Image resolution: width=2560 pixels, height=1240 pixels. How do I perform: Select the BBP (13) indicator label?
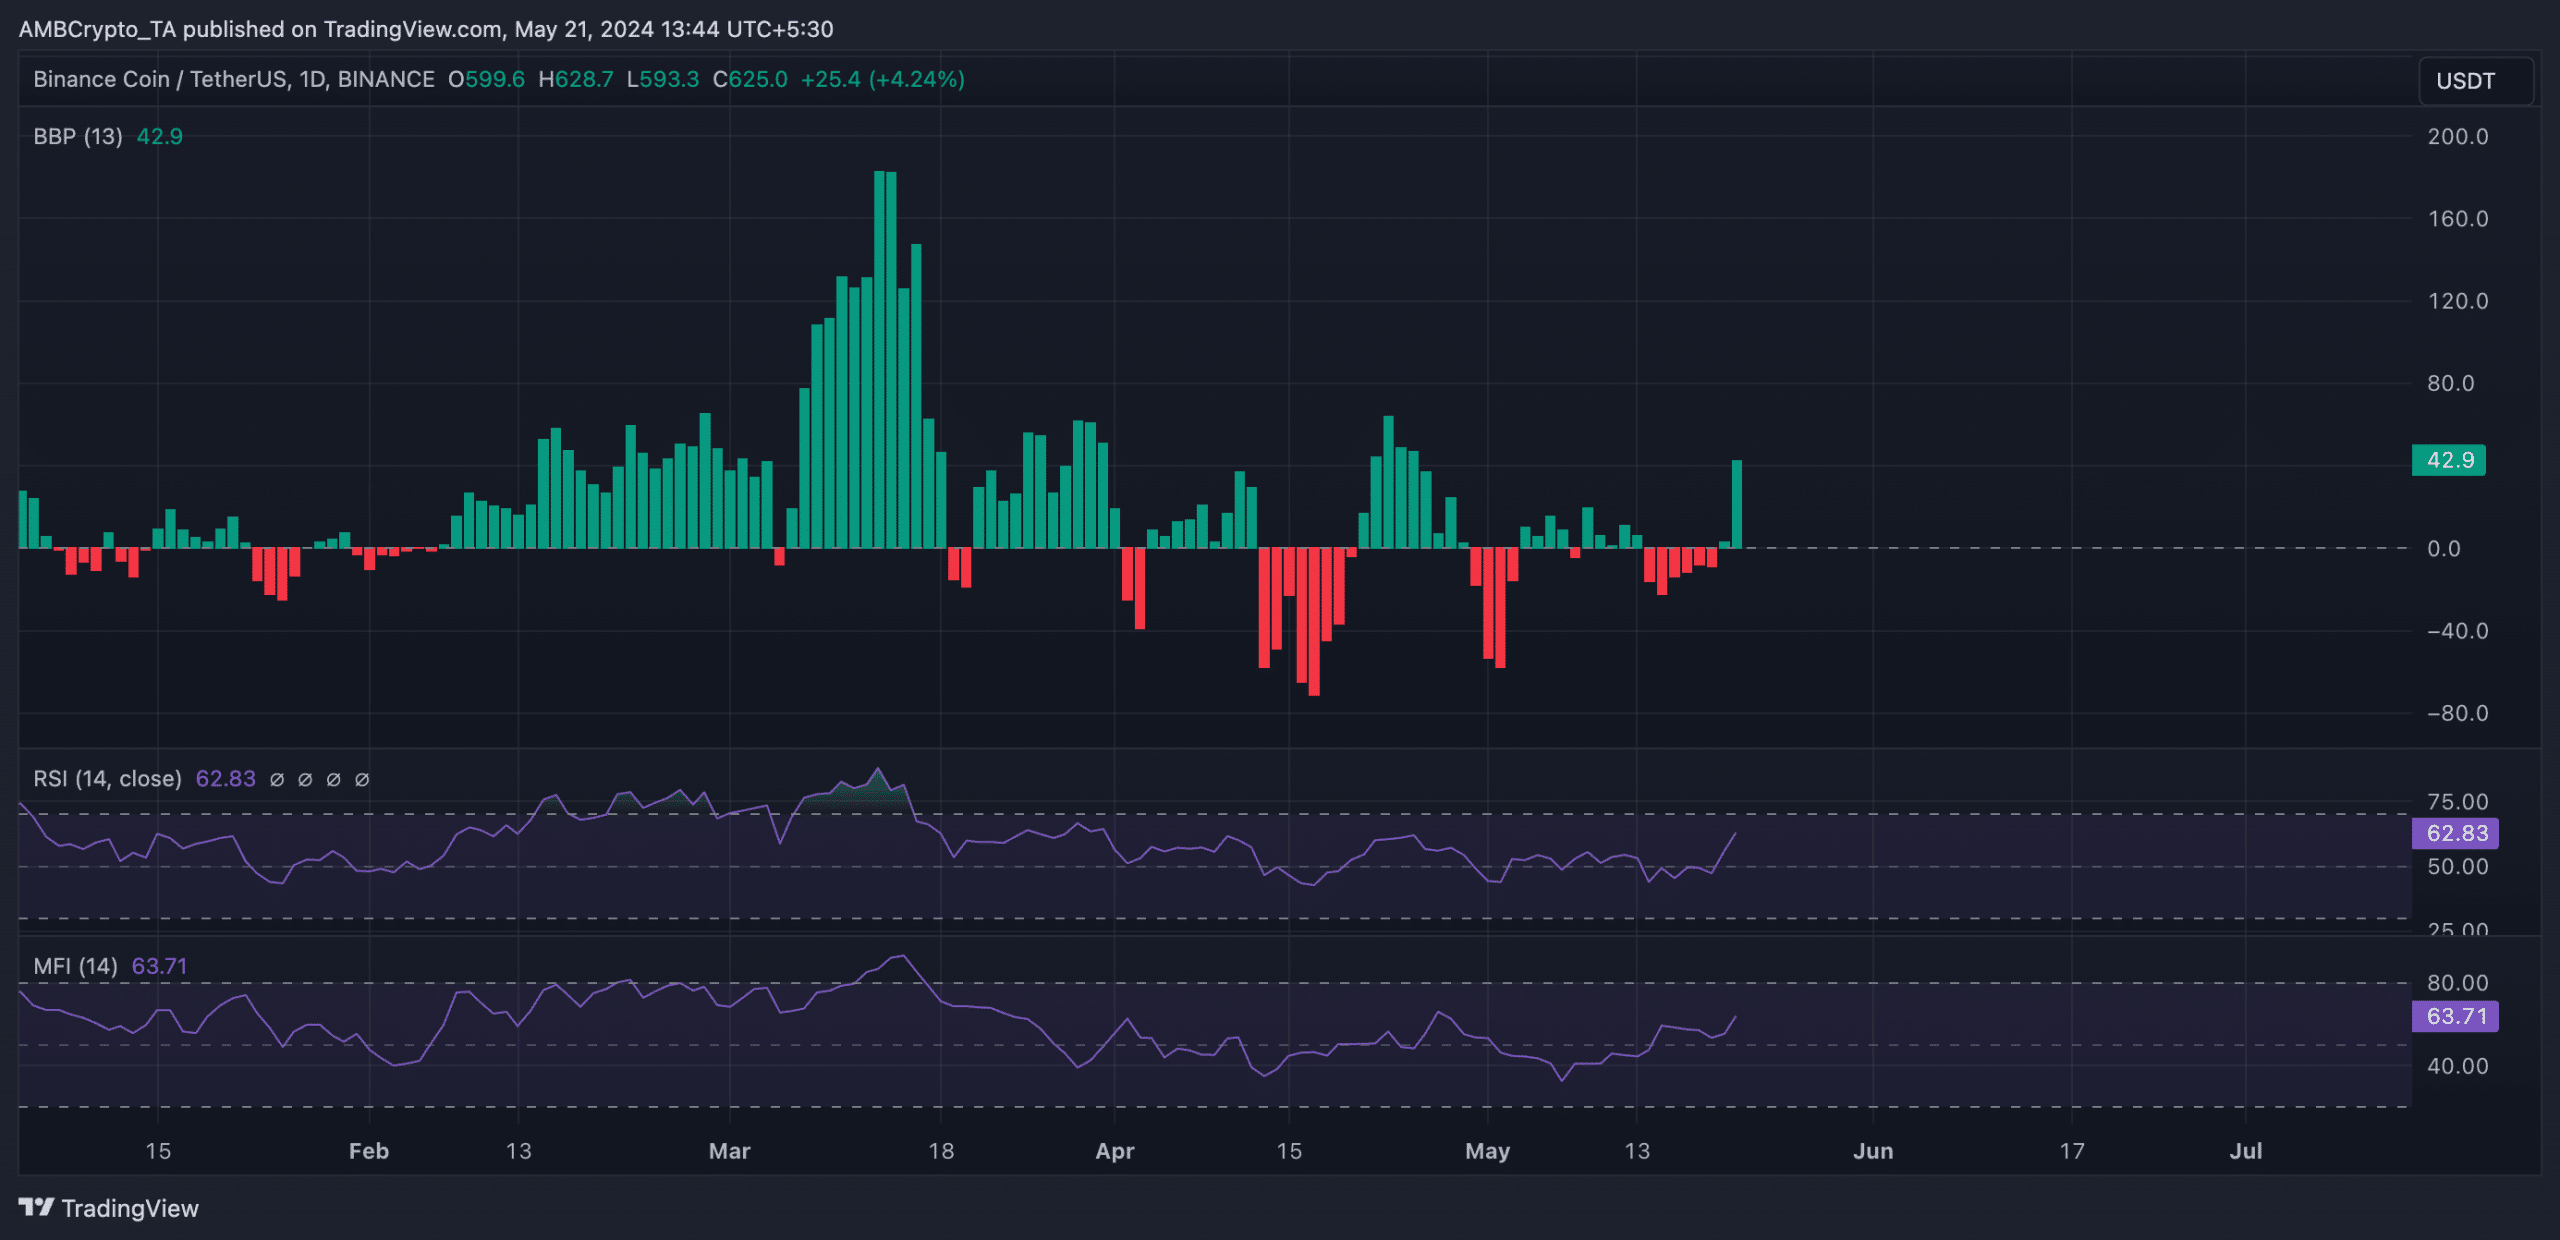[x=78, y=137]
